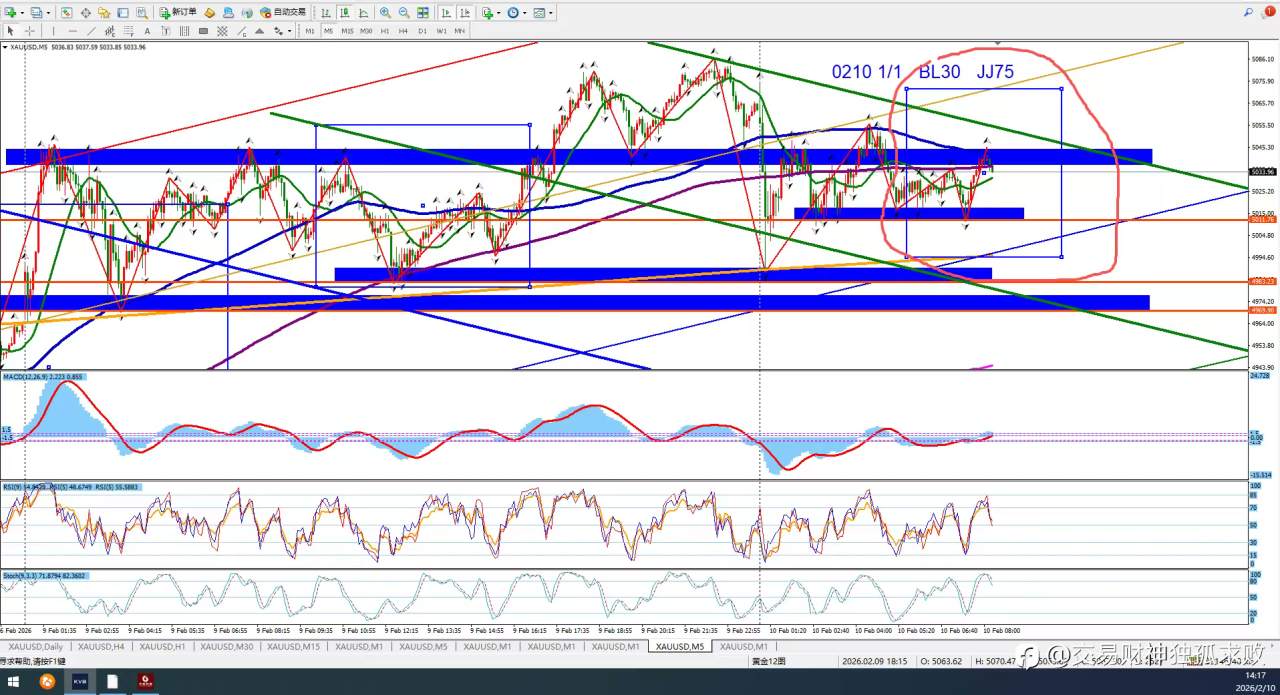The image size is (1280, 695).
Task: Switch chart to line chart style
Action: coord(364,13)
